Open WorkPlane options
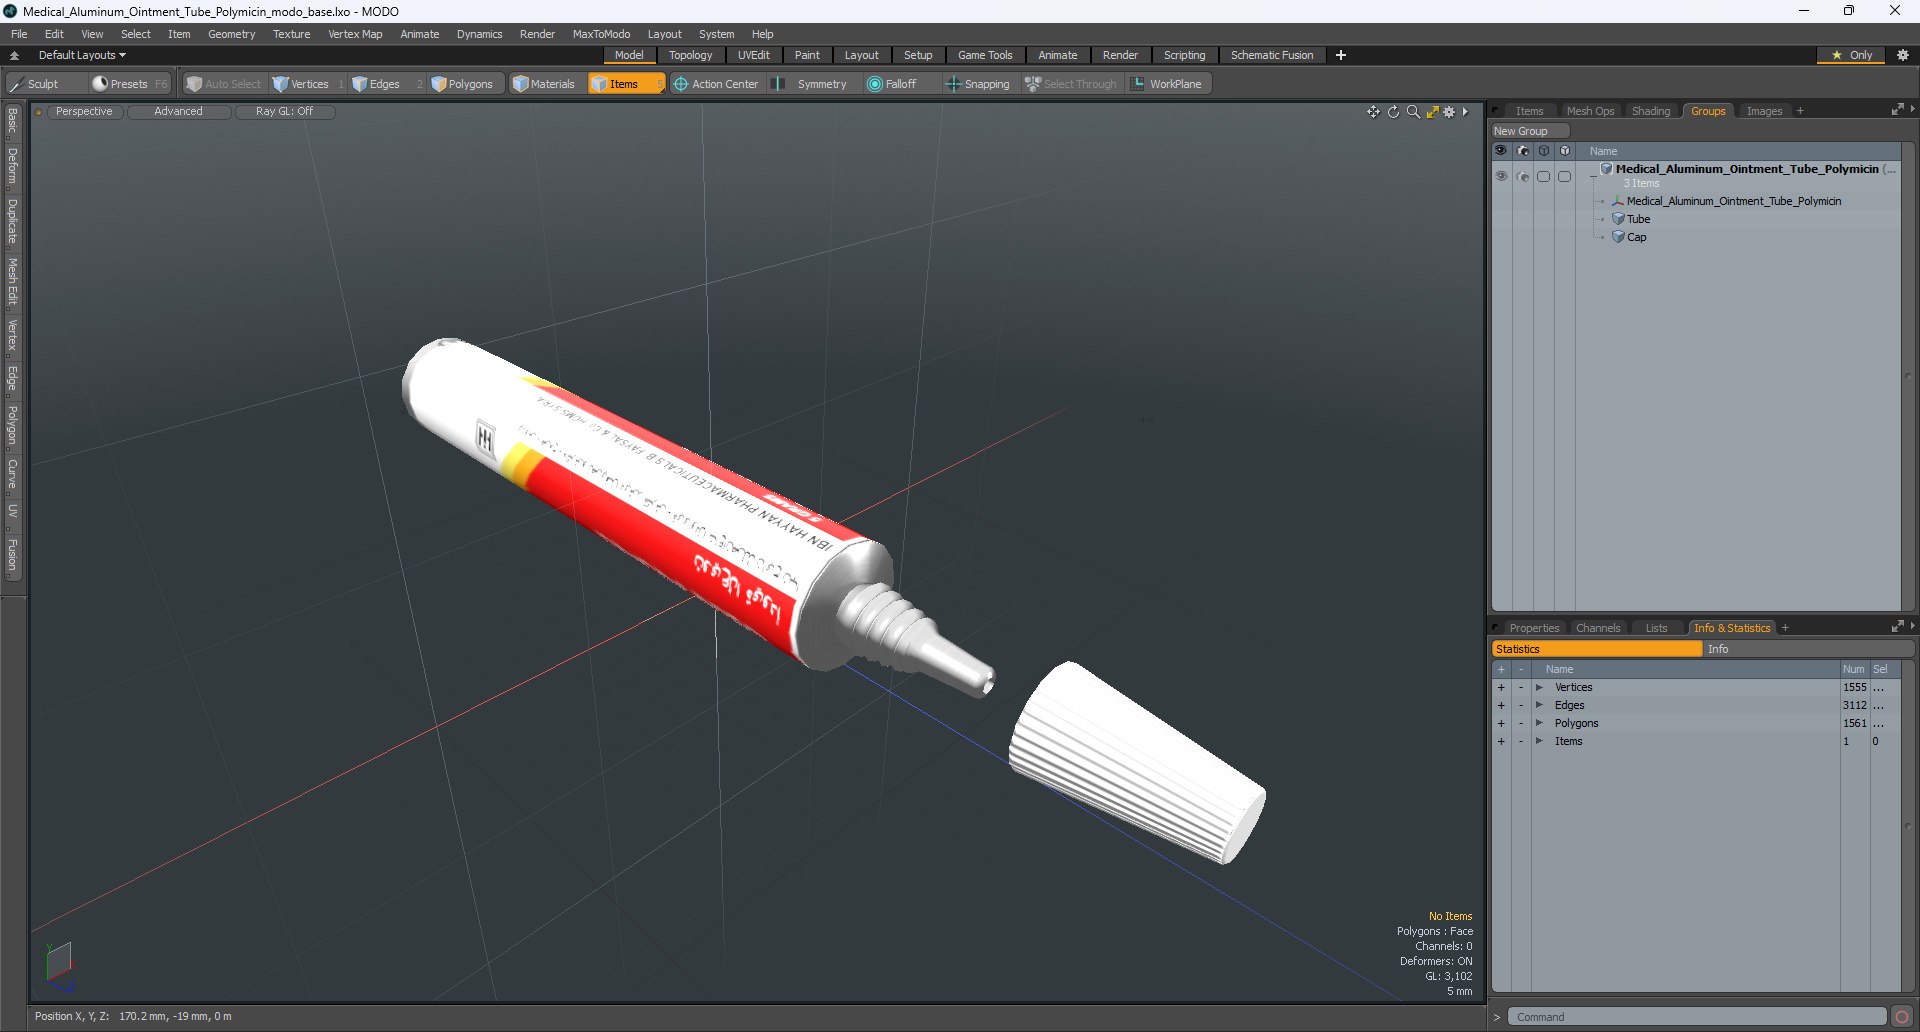The width and height of the screenshot is (1920, 1032). (x=1167, y=84)
